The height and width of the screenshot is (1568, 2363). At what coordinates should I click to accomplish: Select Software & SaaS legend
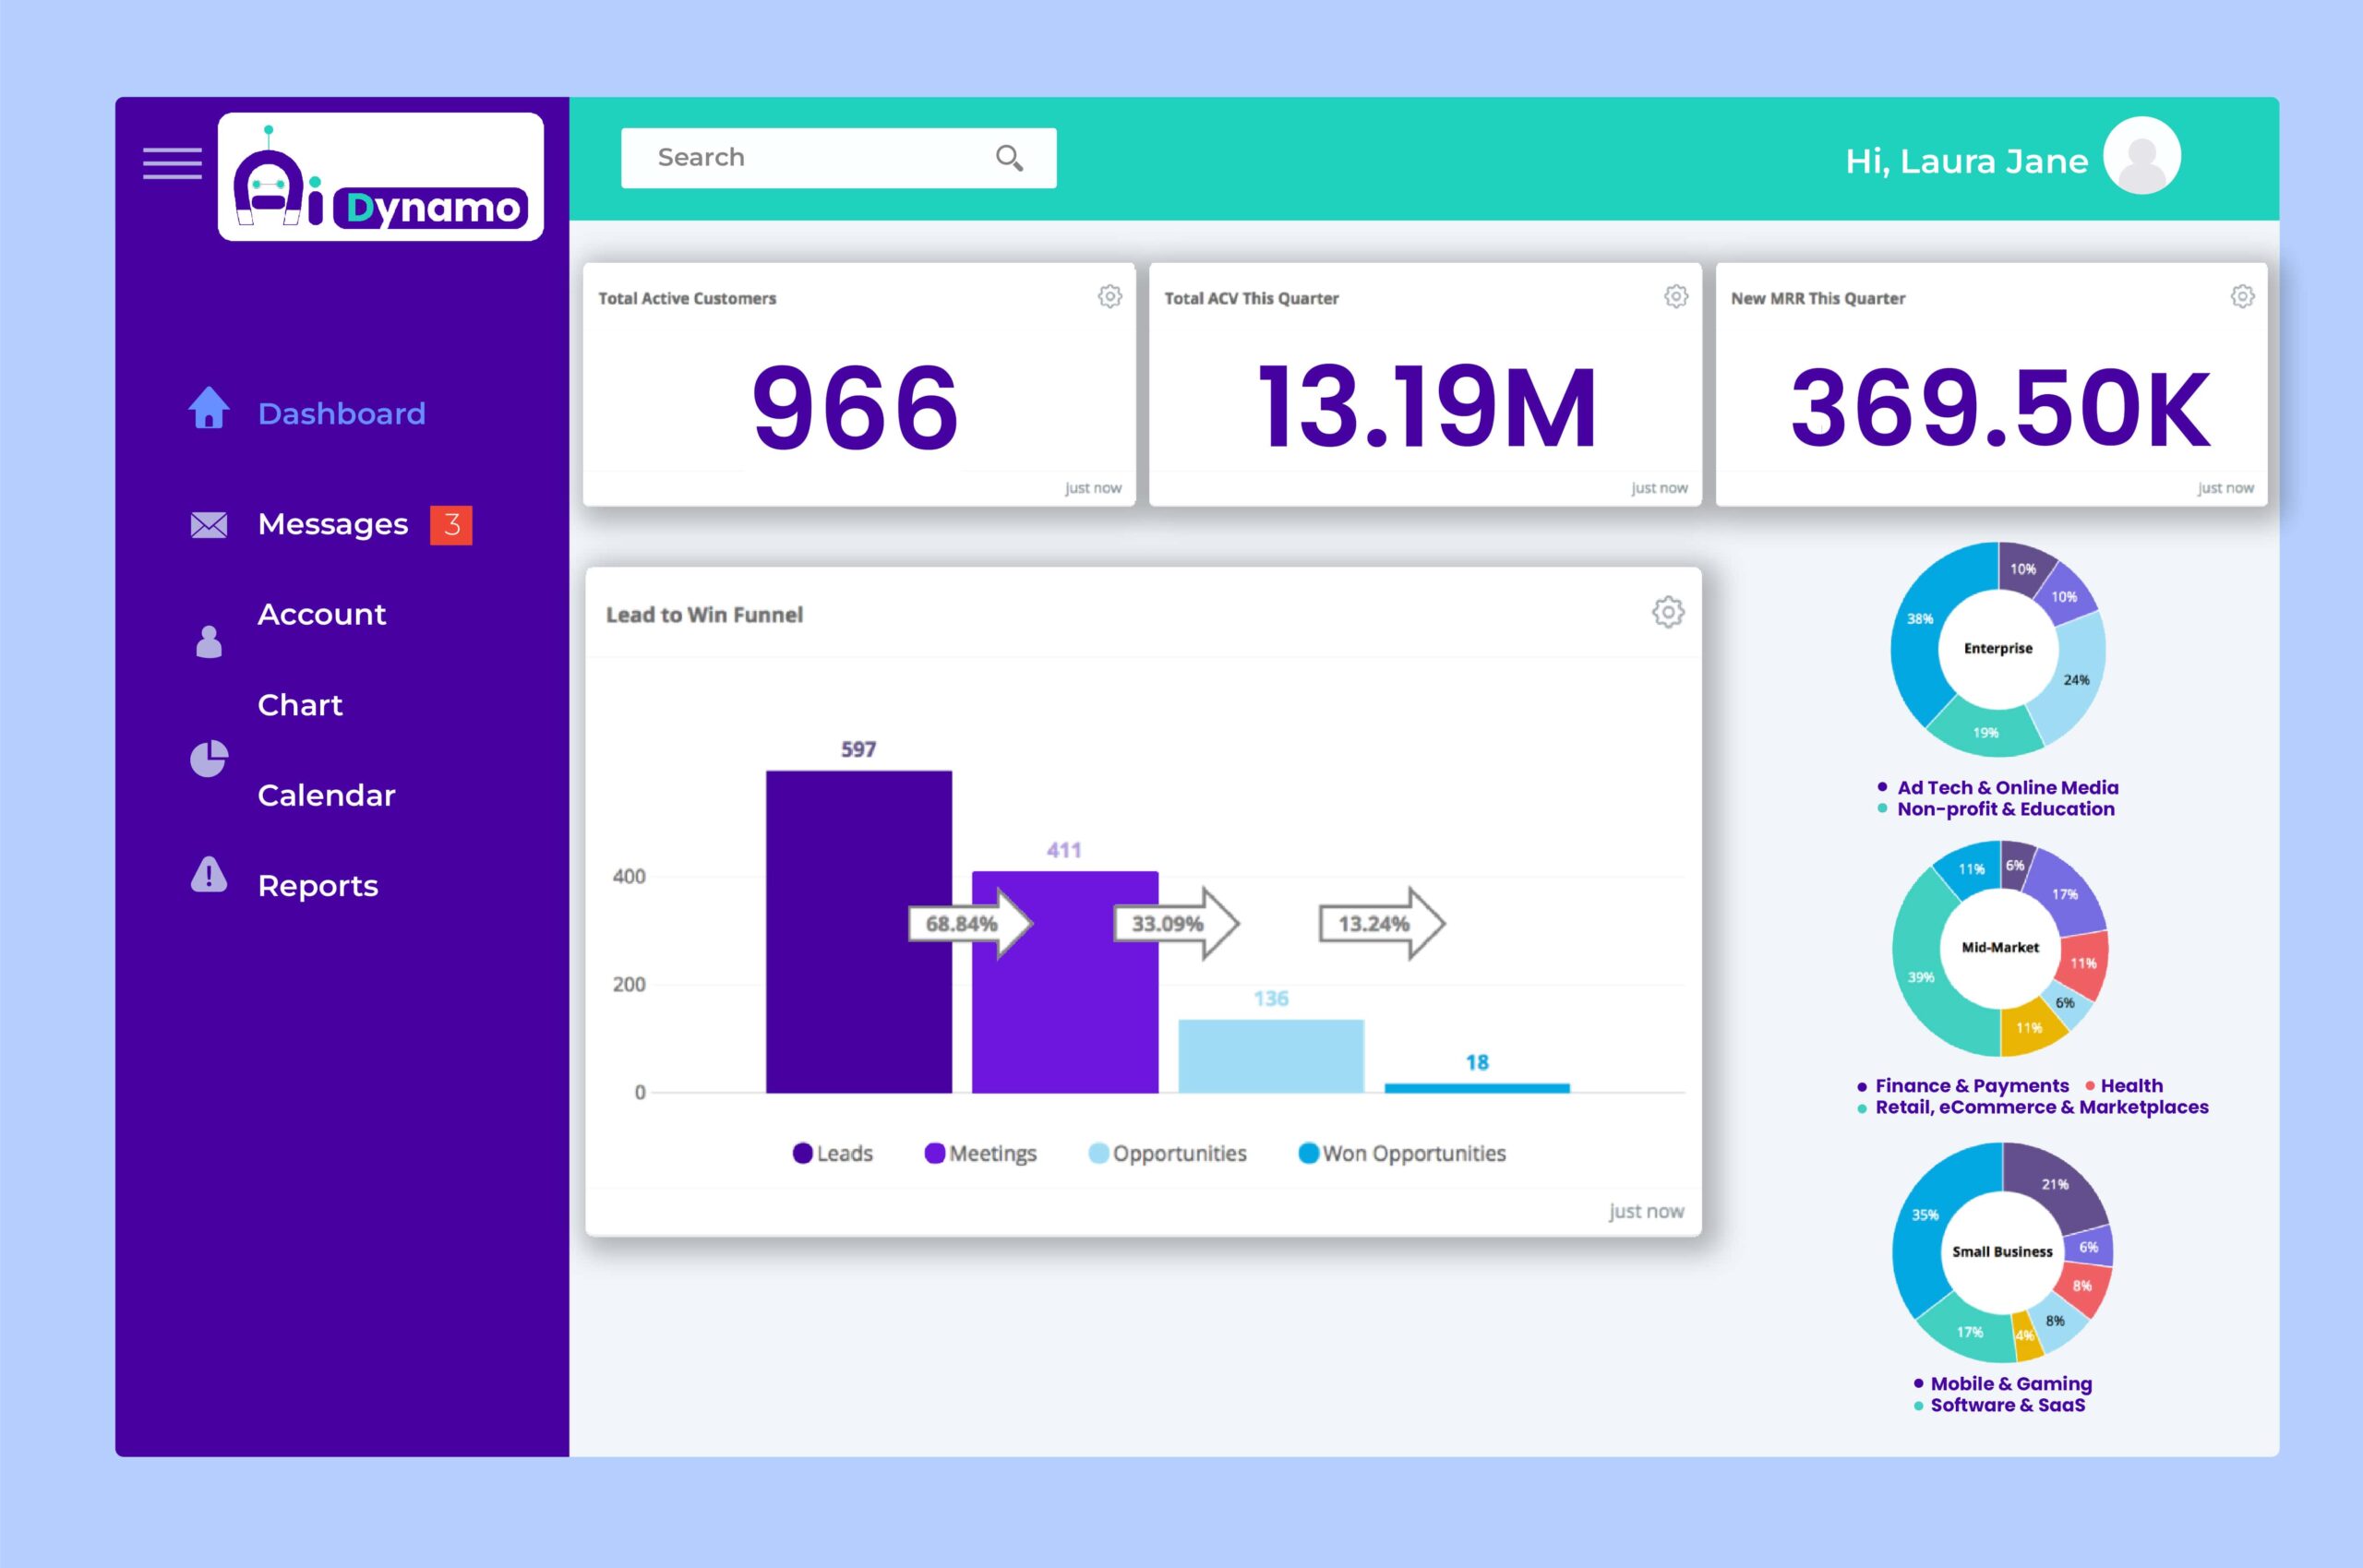pos(1999,1405)
